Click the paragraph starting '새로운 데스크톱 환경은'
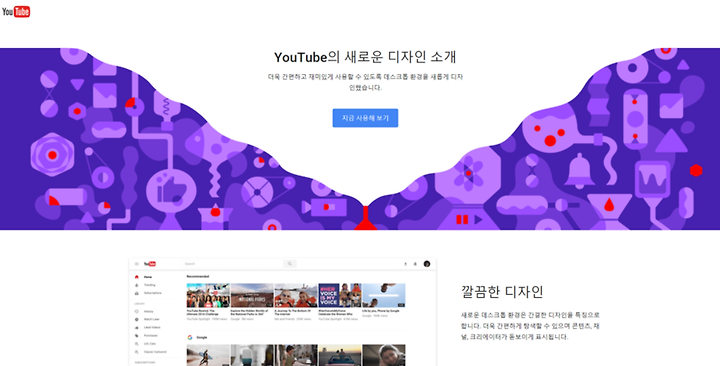The height and width of the screenshot is (366, 720). [530, 326]
